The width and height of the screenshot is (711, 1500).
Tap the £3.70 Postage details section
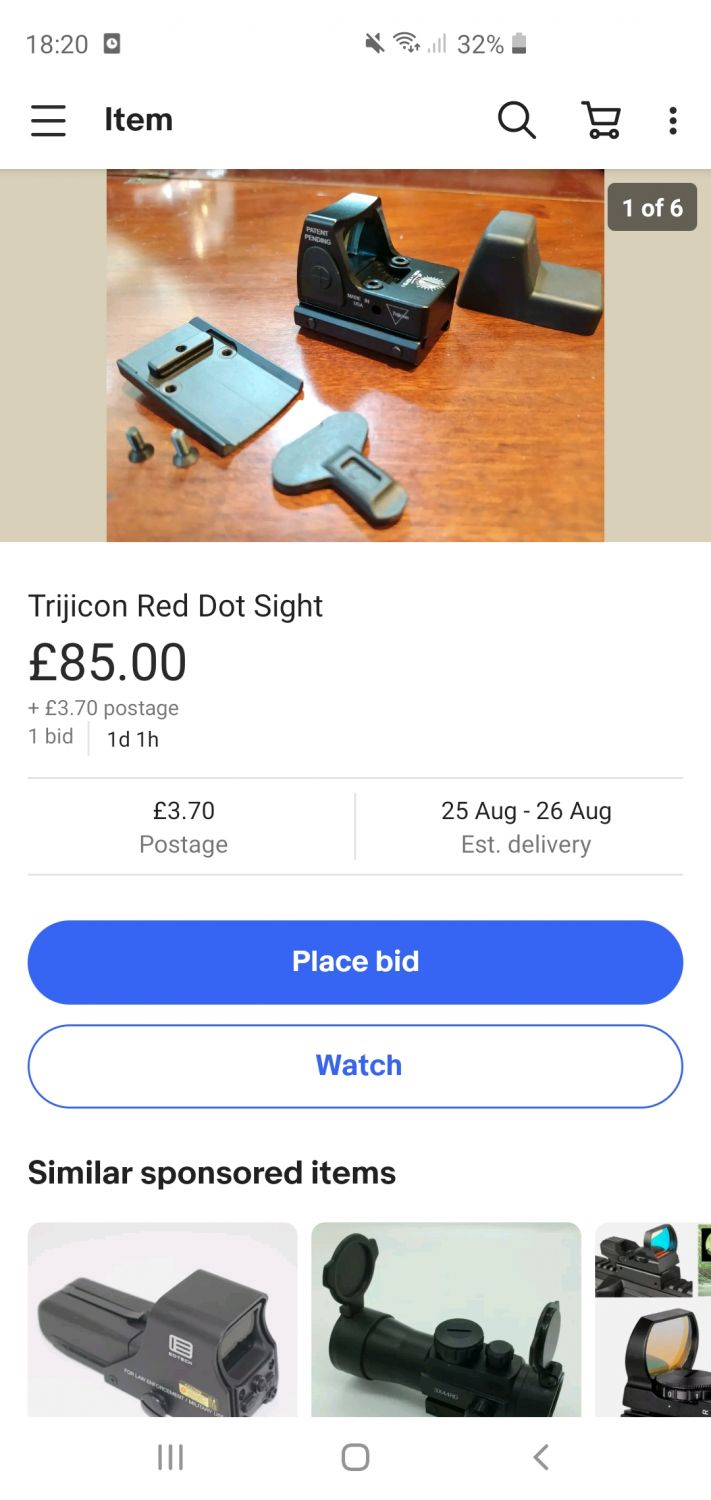point(184,827)
